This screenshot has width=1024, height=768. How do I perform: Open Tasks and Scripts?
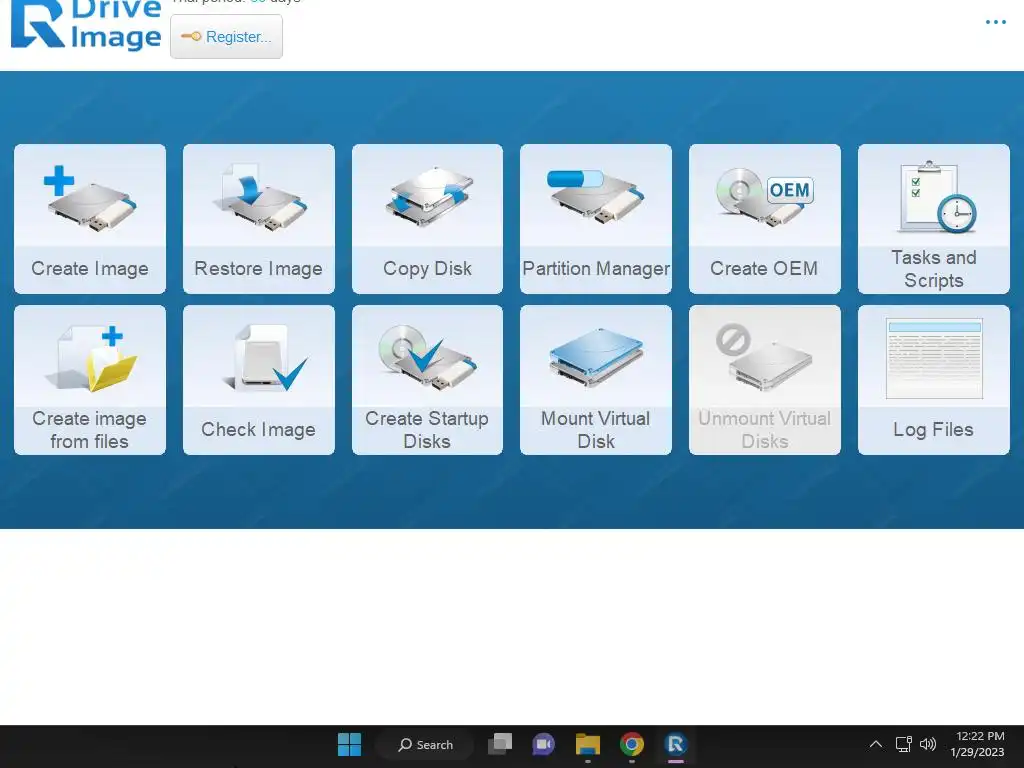(934, 219)
